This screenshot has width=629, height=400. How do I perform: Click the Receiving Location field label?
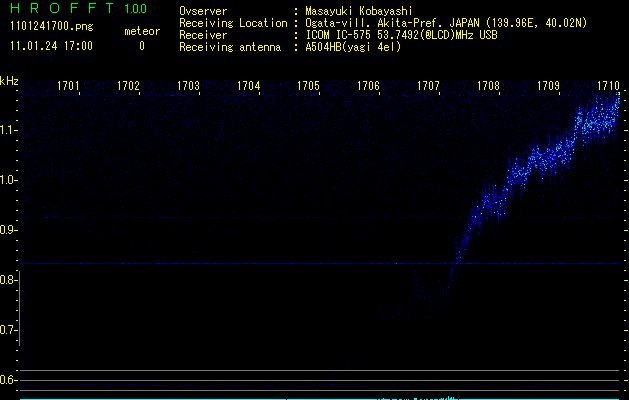point(233,23)
